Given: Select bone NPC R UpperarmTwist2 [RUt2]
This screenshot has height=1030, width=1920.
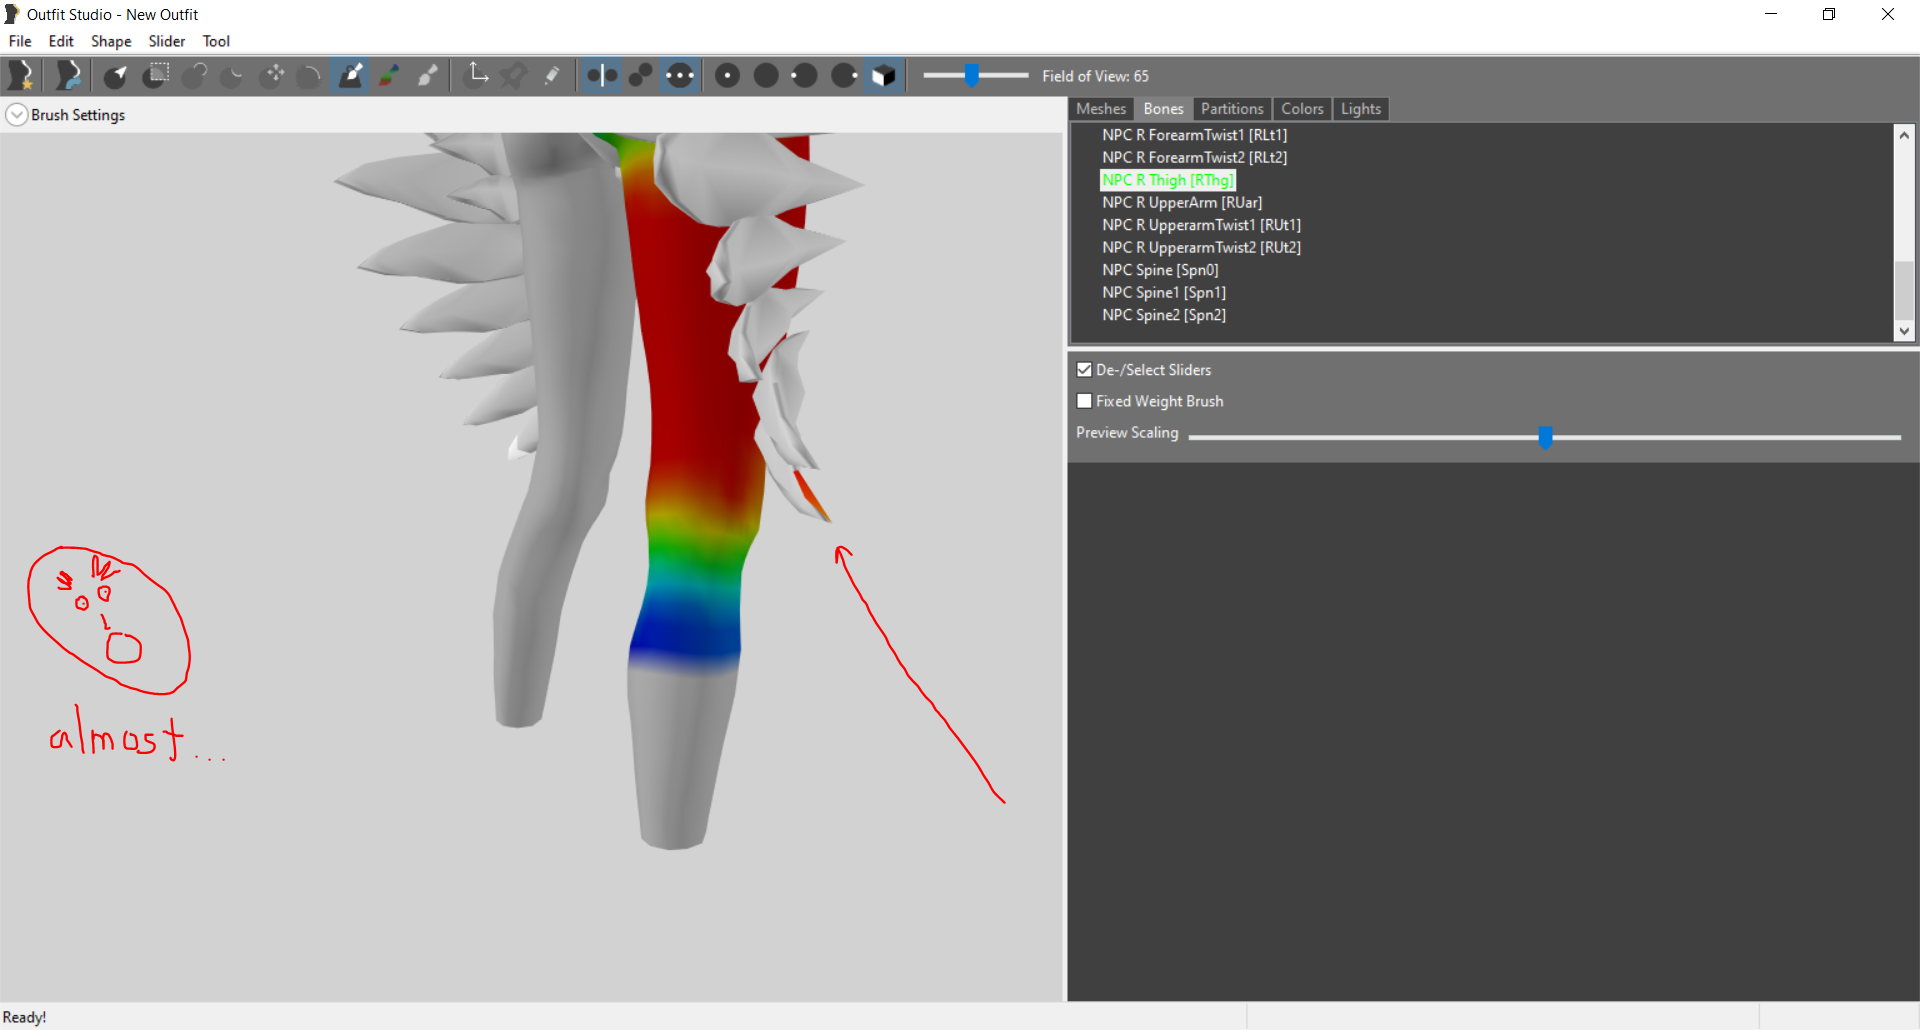Looking at the screenshot, I should click(1201, 248).
